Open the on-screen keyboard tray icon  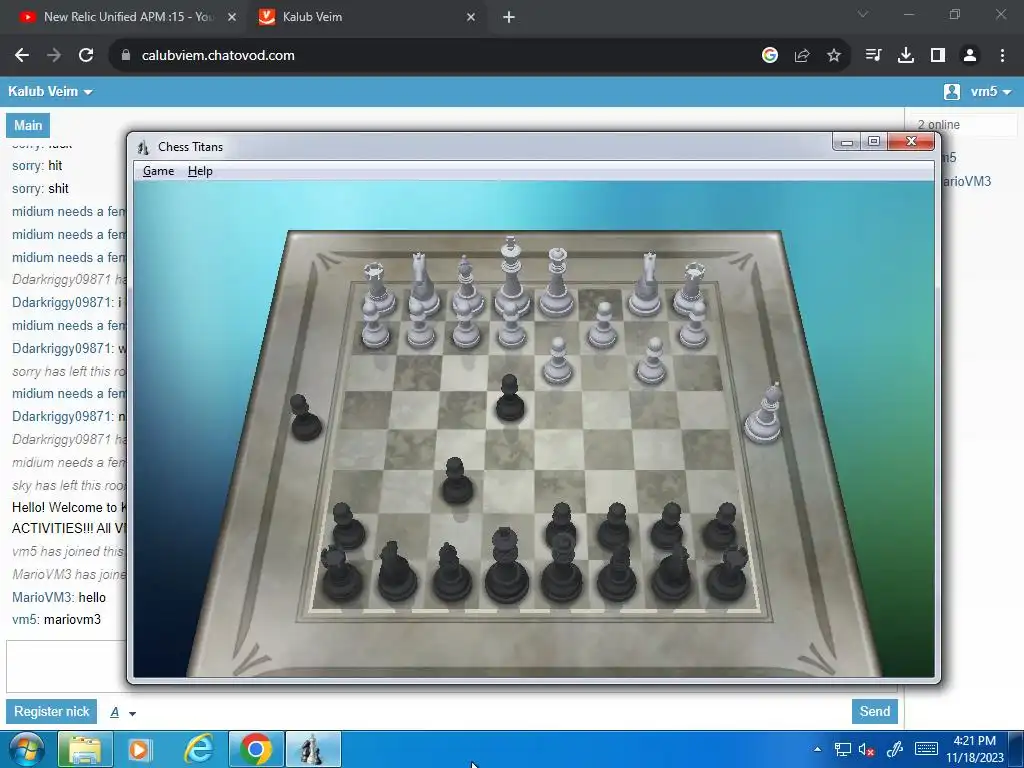click(x=926, y=749)
